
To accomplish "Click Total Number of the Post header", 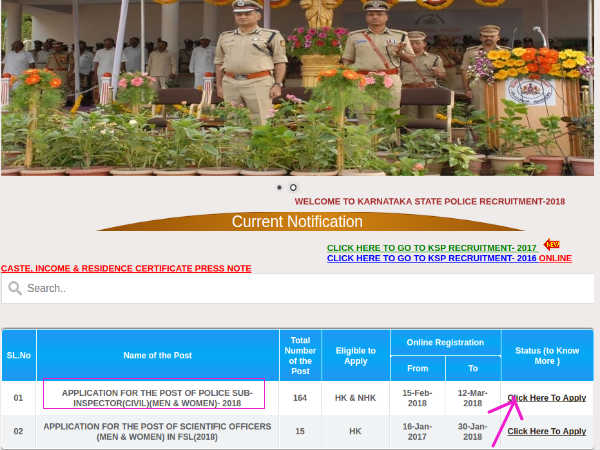I will pyautogui.click(x=300, y=355).
